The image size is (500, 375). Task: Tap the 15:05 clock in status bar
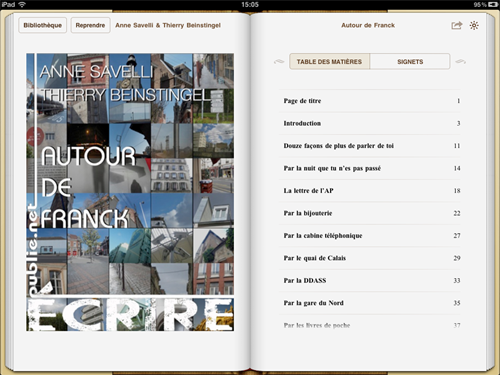[250, 4]
